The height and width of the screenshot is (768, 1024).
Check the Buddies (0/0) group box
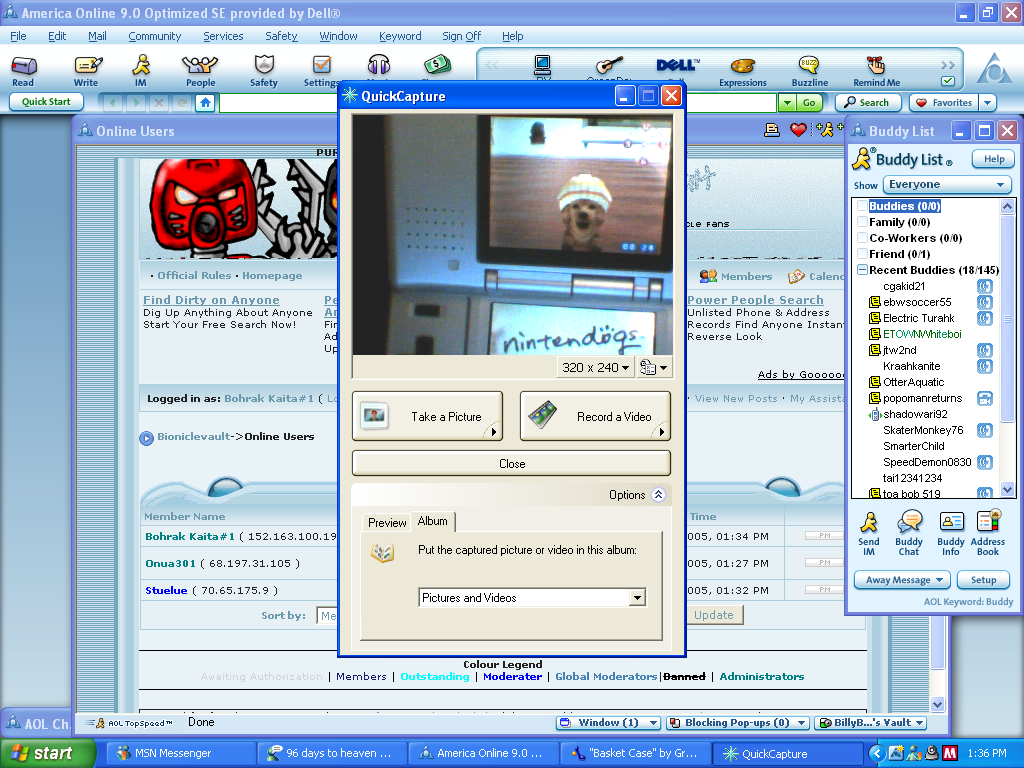(860, 206)
